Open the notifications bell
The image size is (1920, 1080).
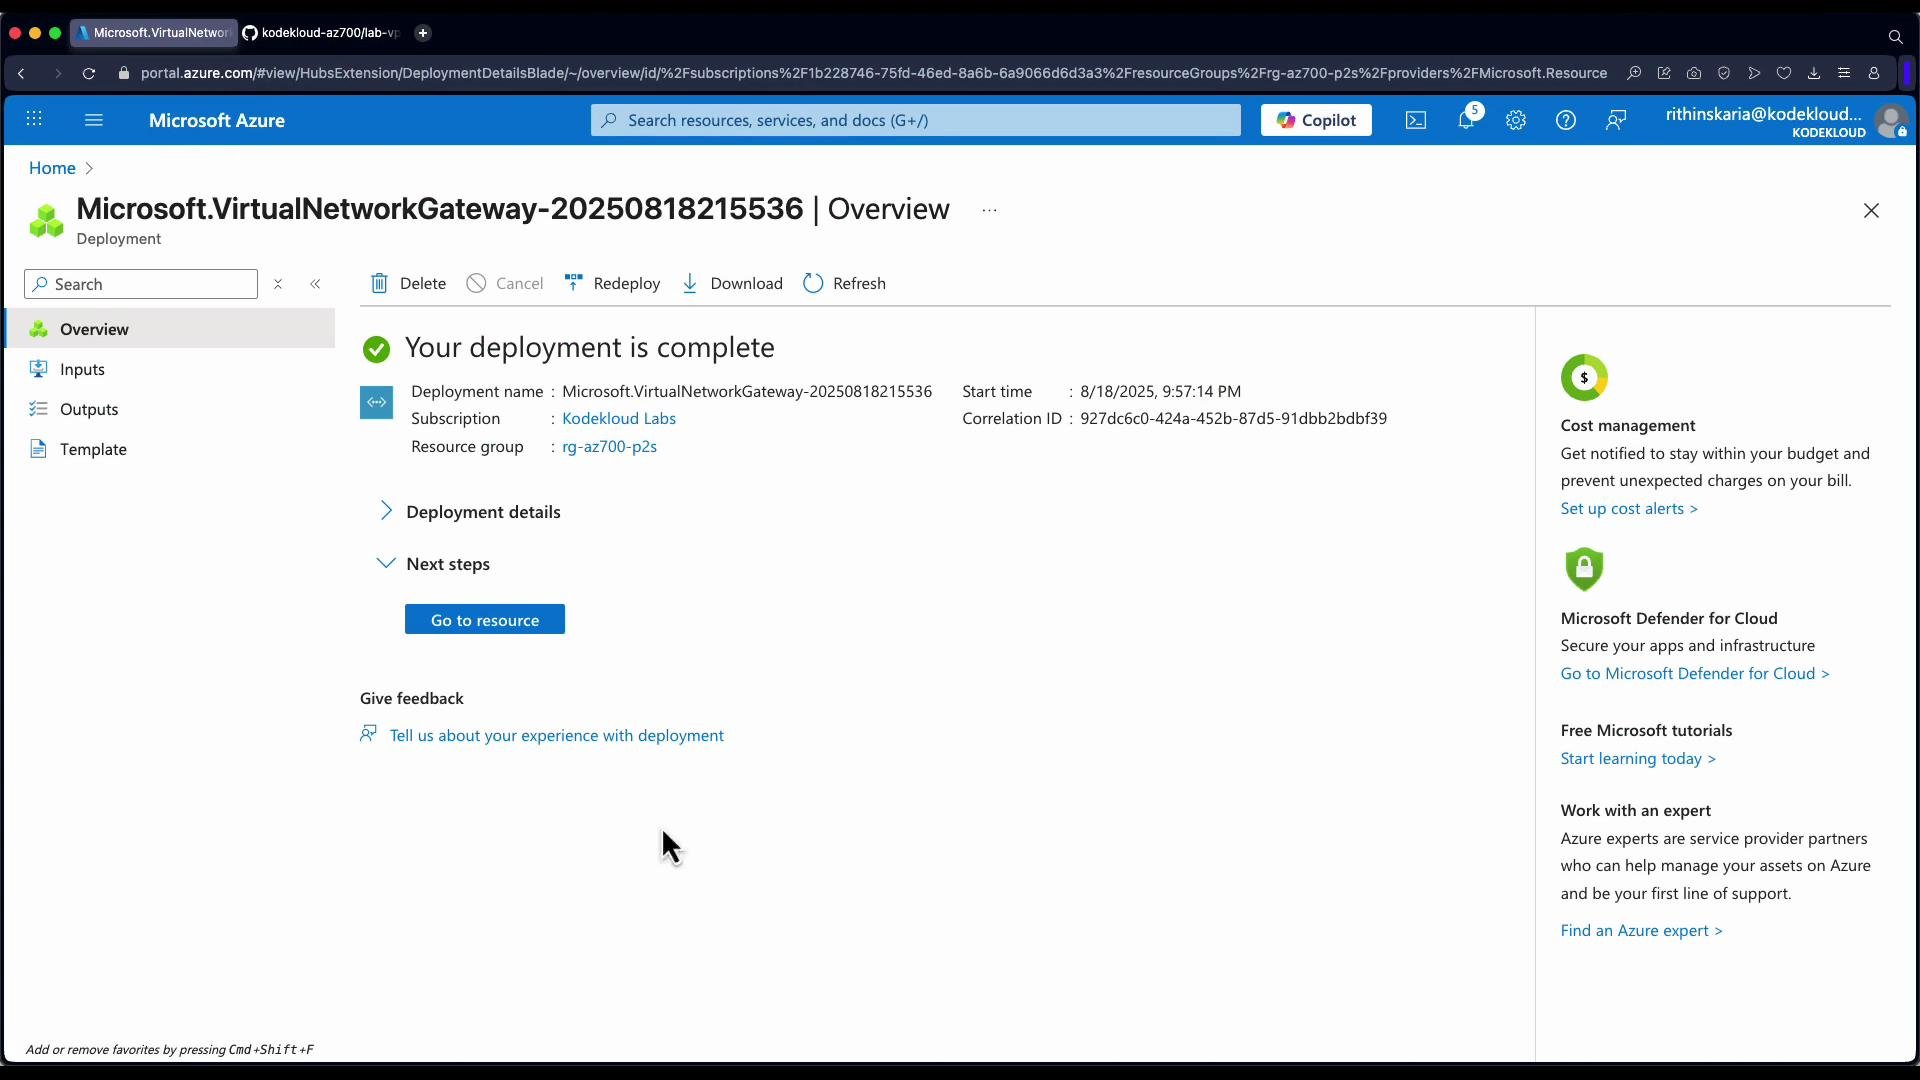click(x=1466, y=120)
